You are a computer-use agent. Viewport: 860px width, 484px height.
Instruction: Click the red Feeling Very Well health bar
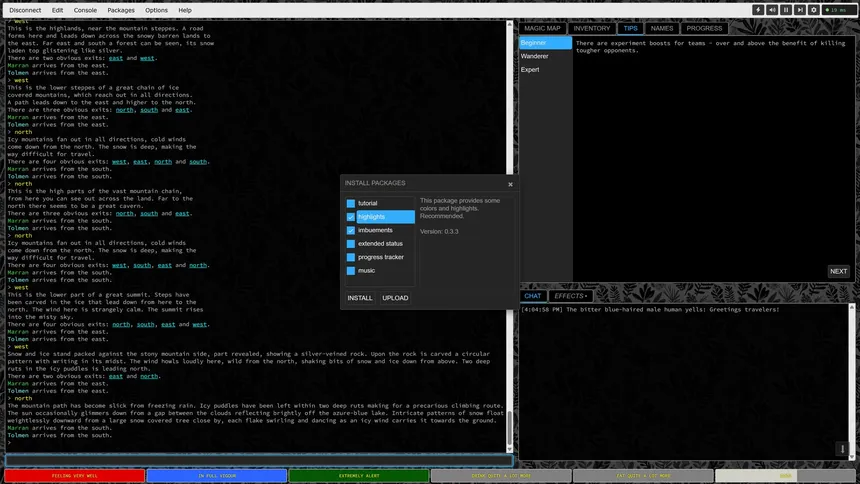click(x=75, y=476)
